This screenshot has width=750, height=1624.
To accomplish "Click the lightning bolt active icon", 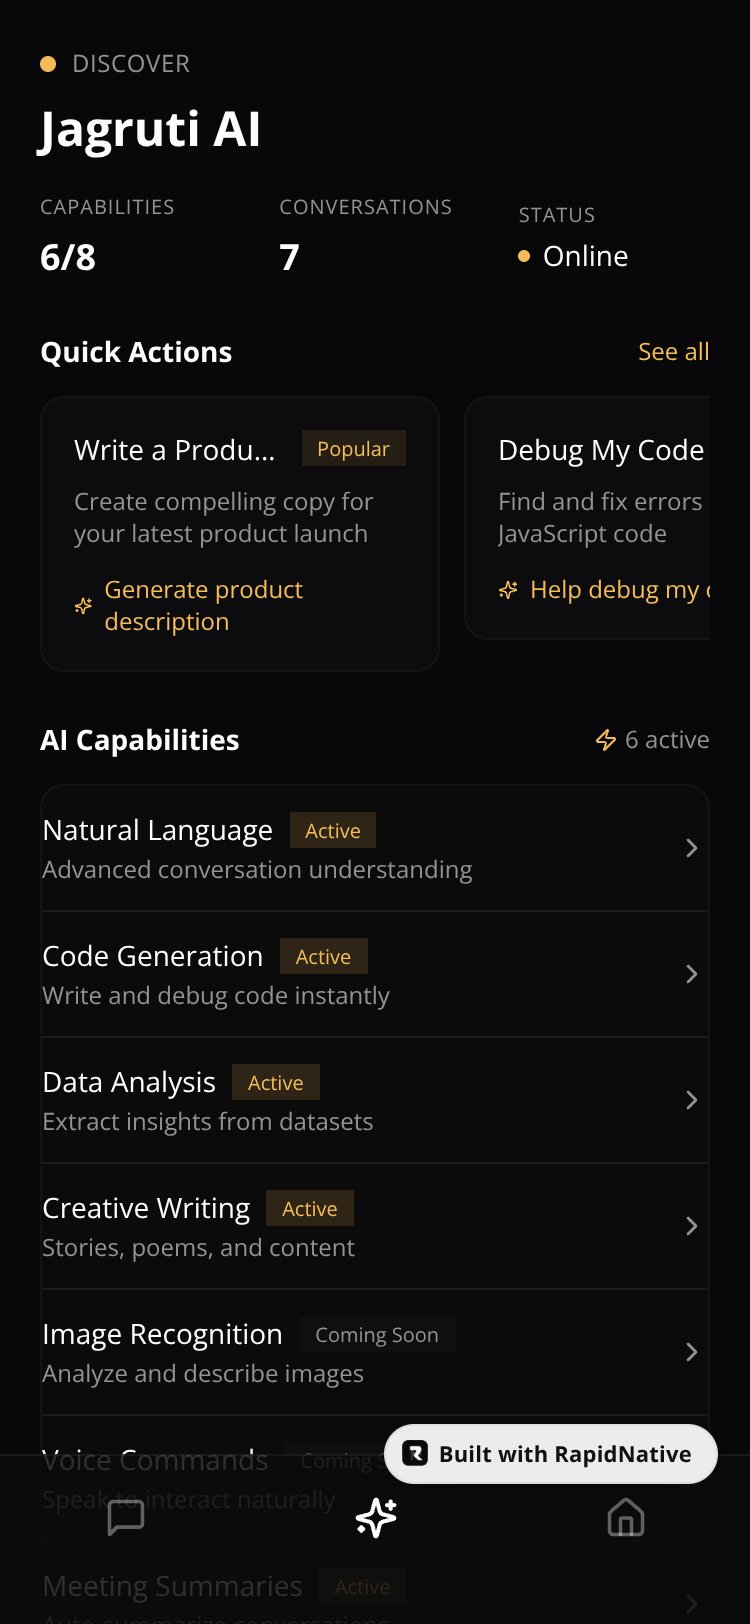I will pos(606,740).
